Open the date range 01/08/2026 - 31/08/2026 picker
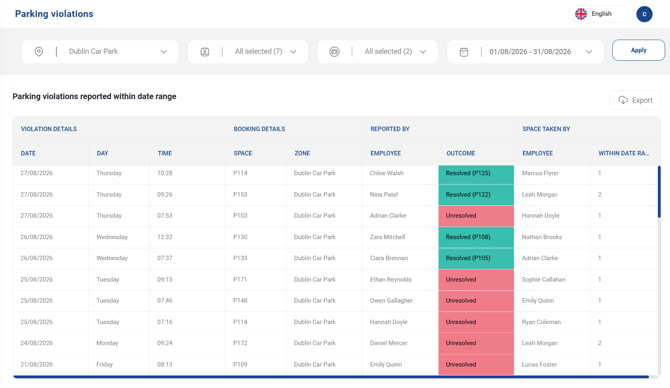The image size is (670, 388). [525, 52]
